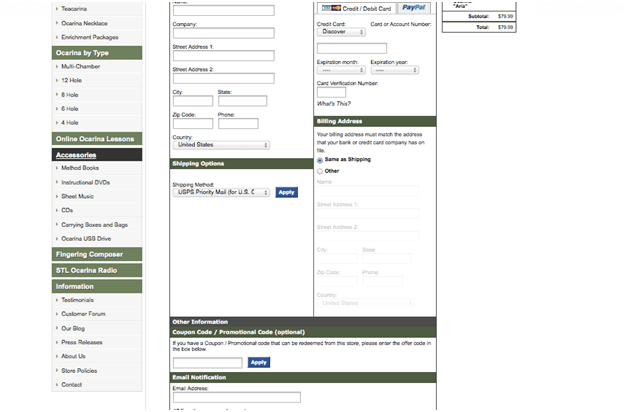Click the Card Verification Number field
Screen dimensions: 628x412
pyautogui.click(x=331, y=92)
